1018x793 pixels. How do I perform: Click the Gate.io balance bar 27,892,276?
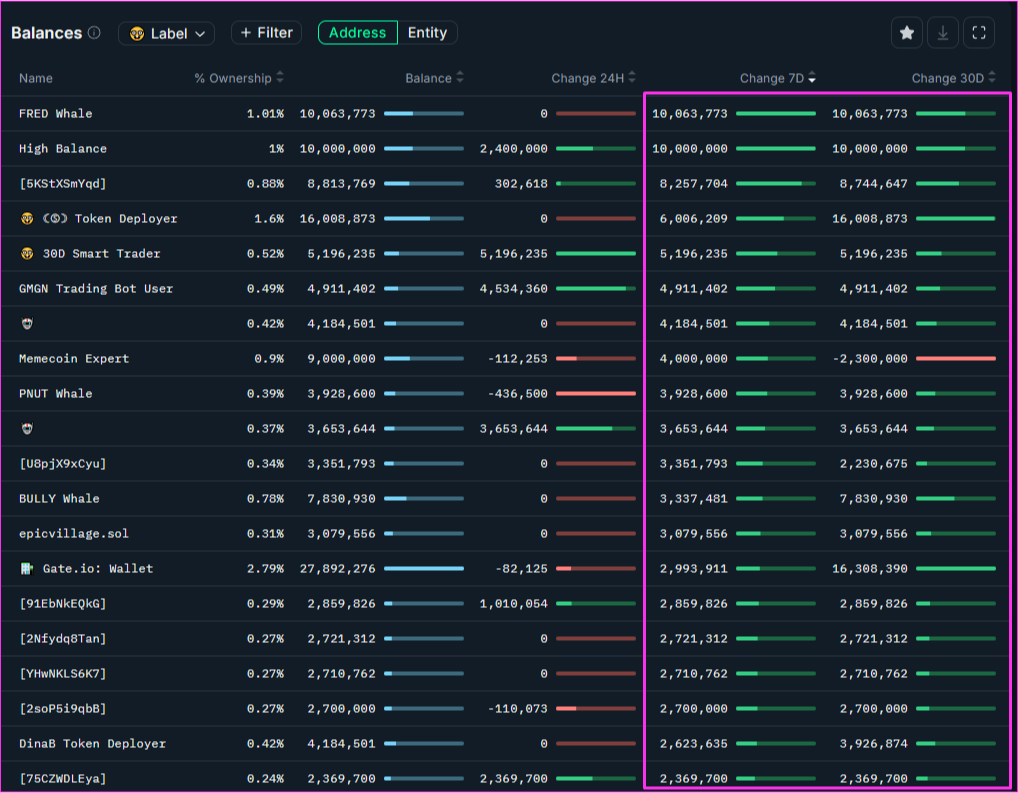click(x=424, y=569)
